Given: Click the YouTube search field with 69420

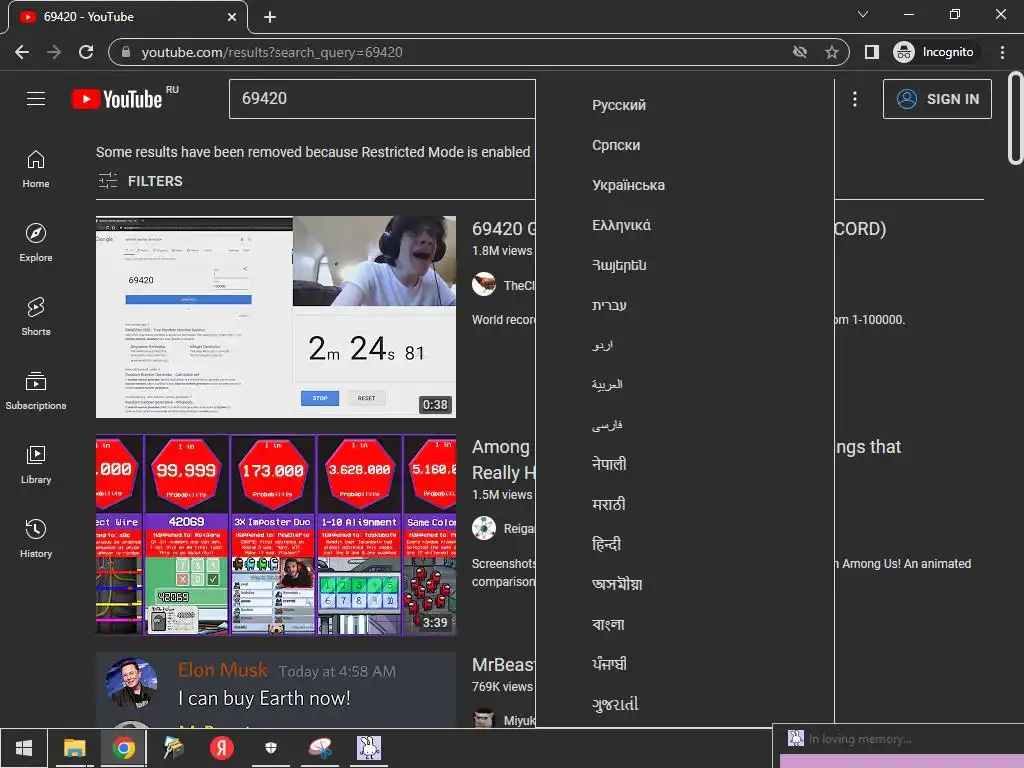Looking at the screenshot, I should point(382,99).
